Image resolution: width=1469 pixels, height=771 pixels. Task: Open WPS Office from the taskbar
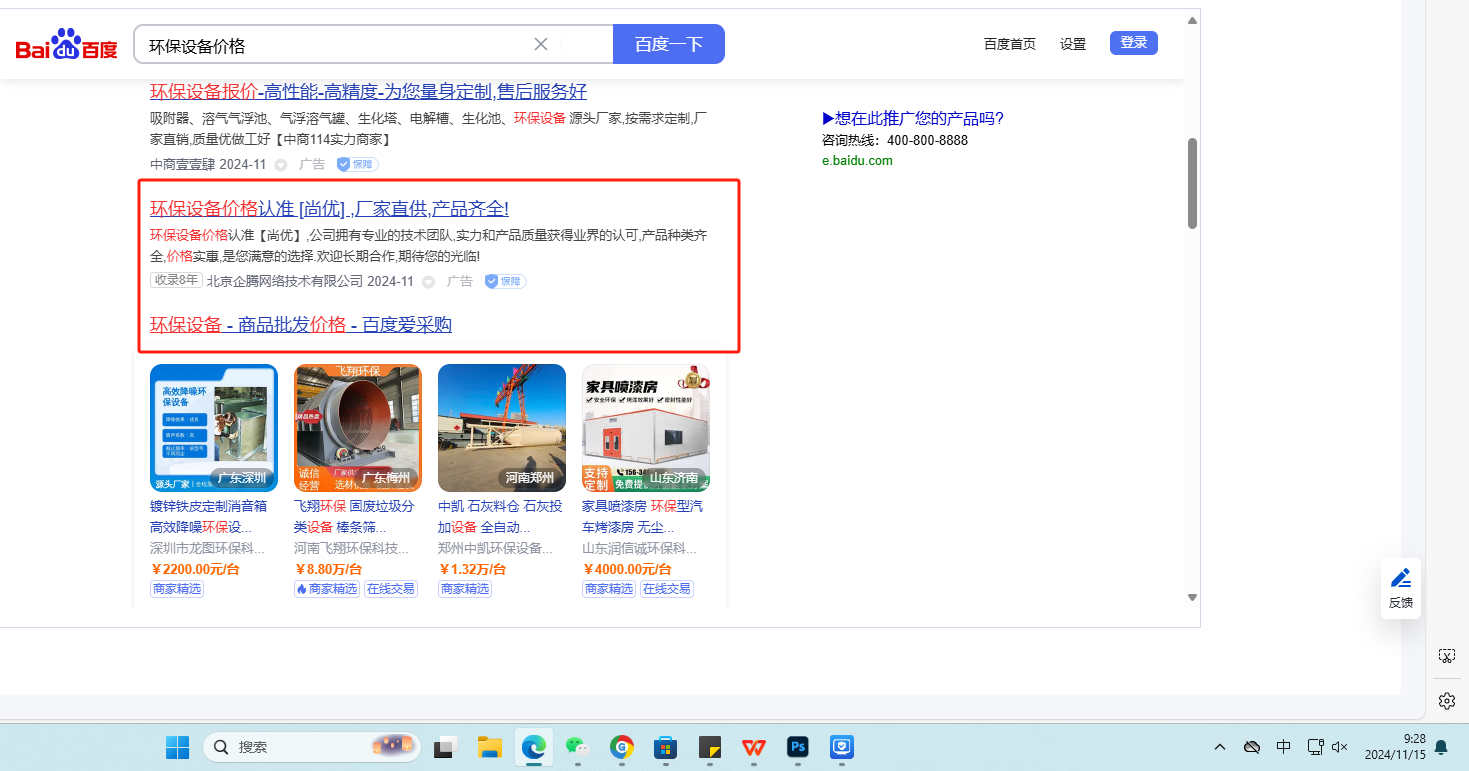pos(754,747)
